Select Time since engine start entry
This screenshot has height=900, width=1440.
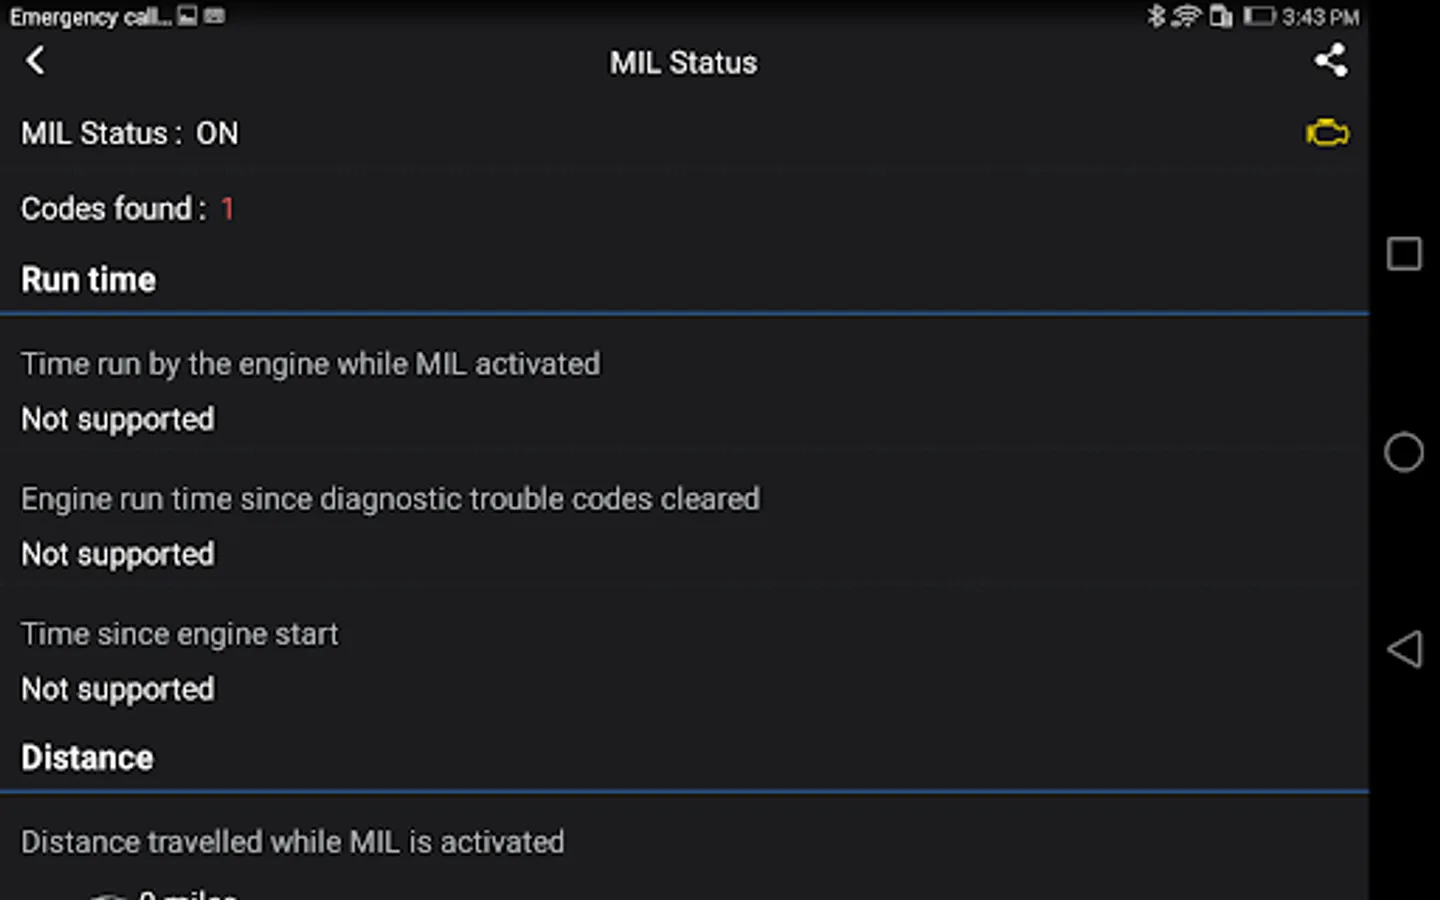click(x=180, y=660)
